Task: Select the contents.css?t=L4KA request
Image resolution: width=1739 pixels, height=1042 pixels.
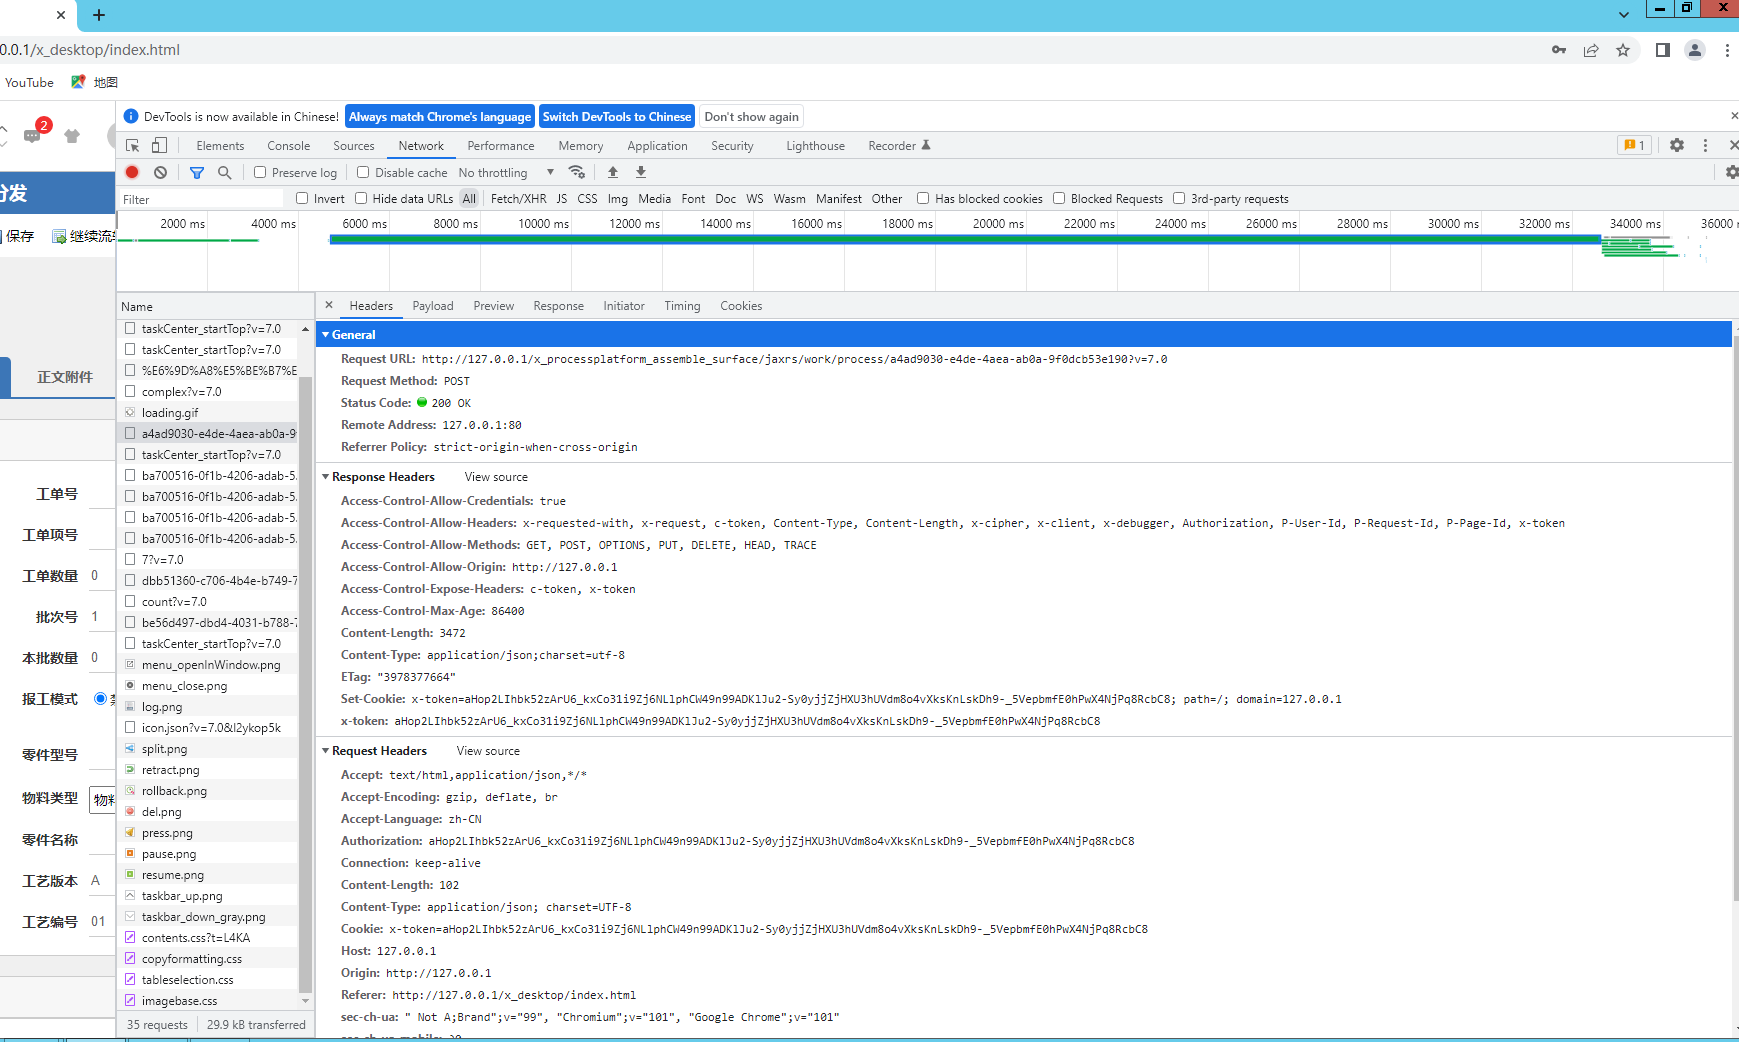Action: (208, 938)
